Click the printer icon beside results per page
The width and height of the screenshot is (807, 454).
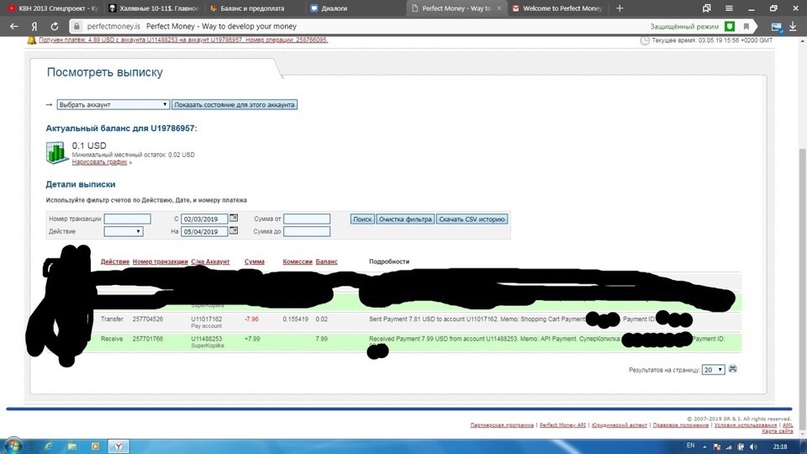pyautogui.click(x=733, y=369)
